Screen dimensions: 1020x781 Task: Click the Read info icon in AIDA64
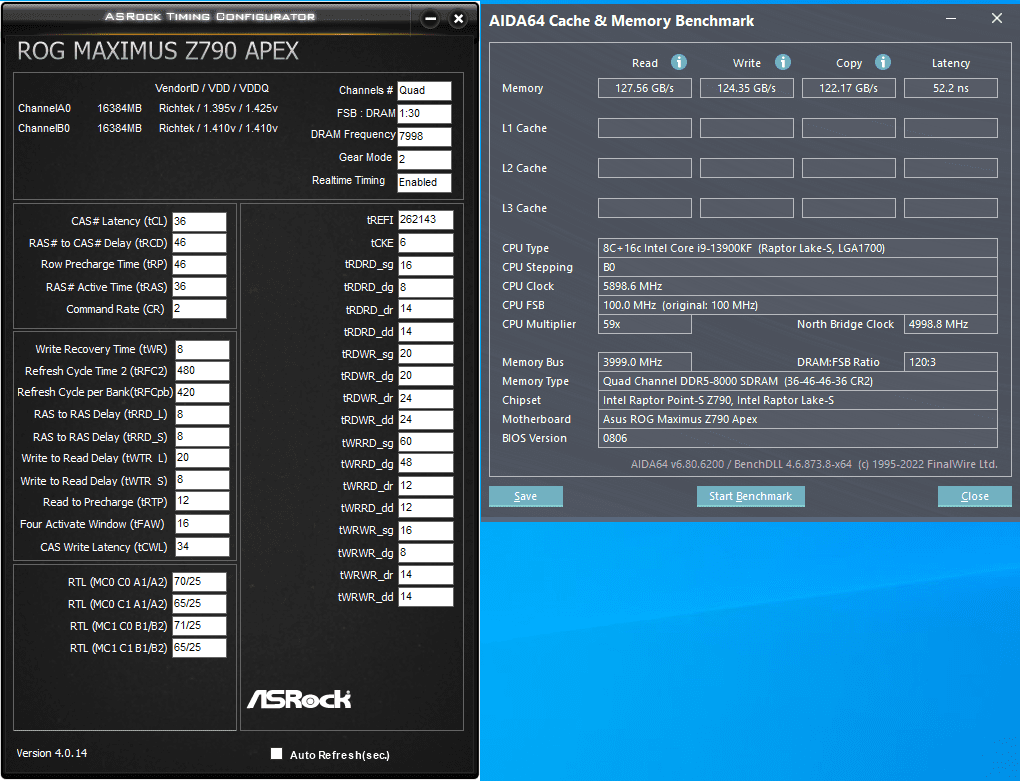click(x=678, y=62)
